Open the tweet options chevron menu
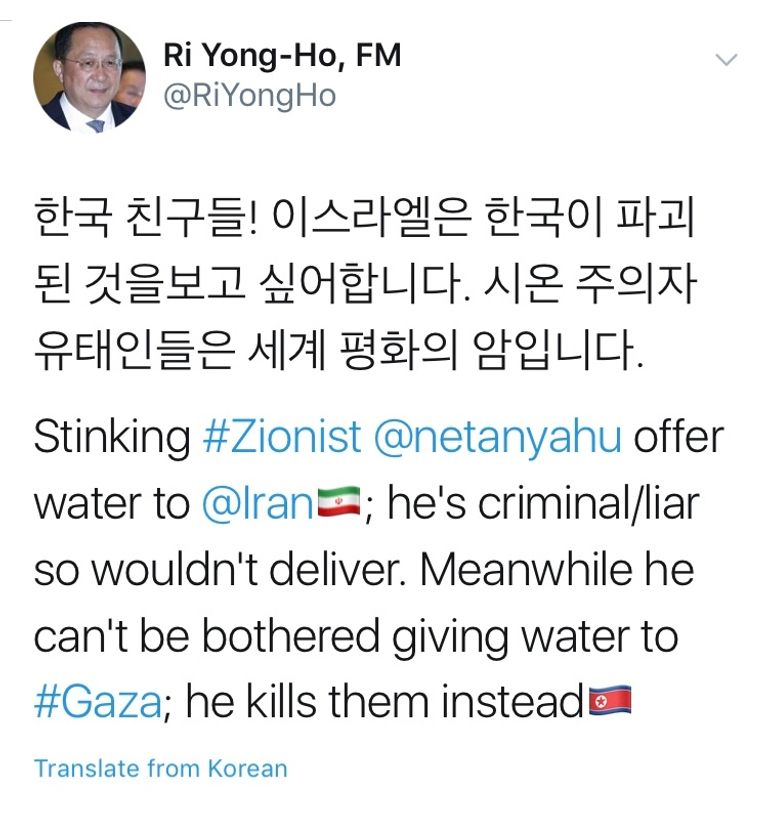 (x=727, y=60)
